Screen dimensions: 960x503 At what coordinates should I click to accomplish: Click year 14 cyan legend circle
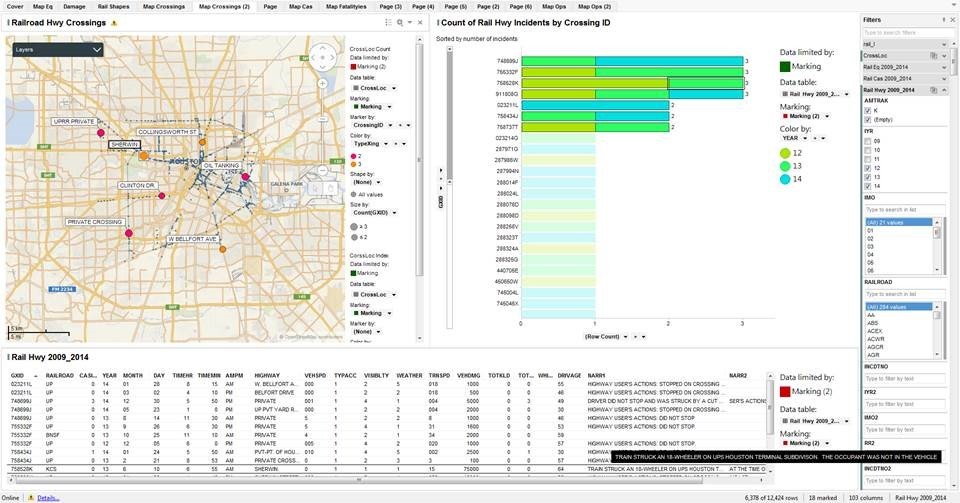click(x=785, y=179)
